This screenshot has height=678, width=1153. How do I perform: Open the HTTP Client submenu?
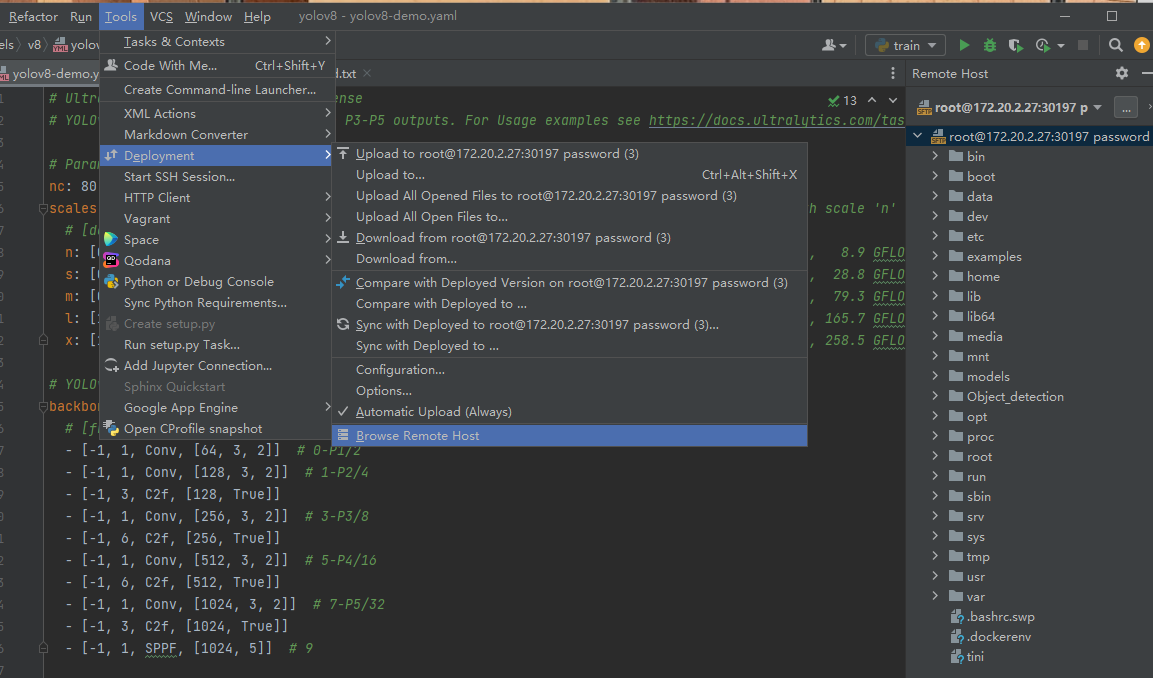point(216,197)
